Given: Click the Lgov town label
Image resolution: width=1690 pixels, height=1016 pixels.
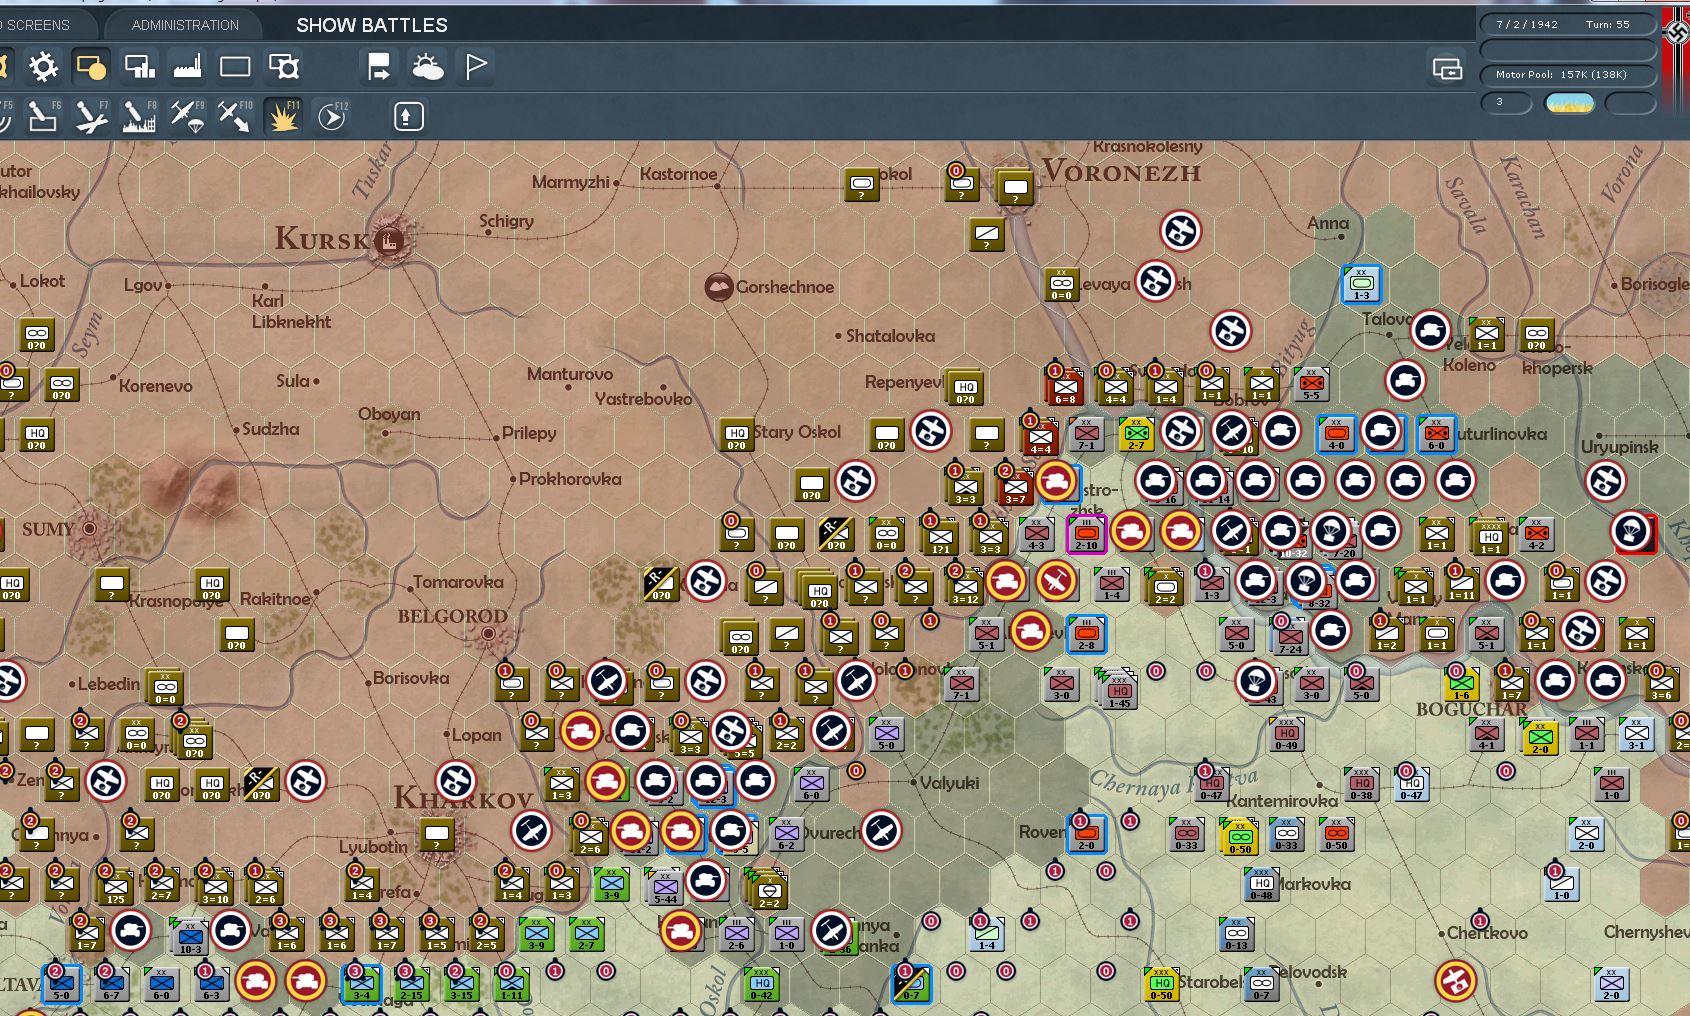Looking at the screenshot, I should (143, 285).
